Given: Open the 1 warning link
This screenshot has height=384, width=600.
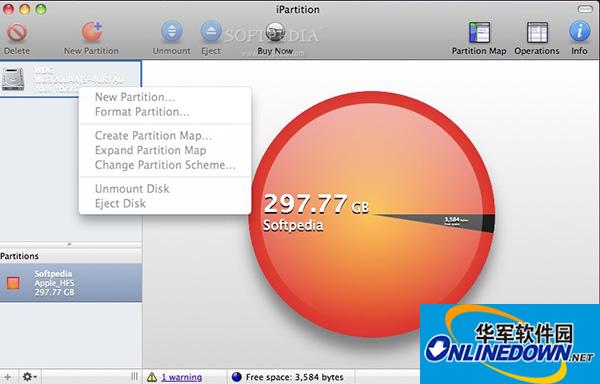Looking at the screenshot, I should click(x=182, y=377).
